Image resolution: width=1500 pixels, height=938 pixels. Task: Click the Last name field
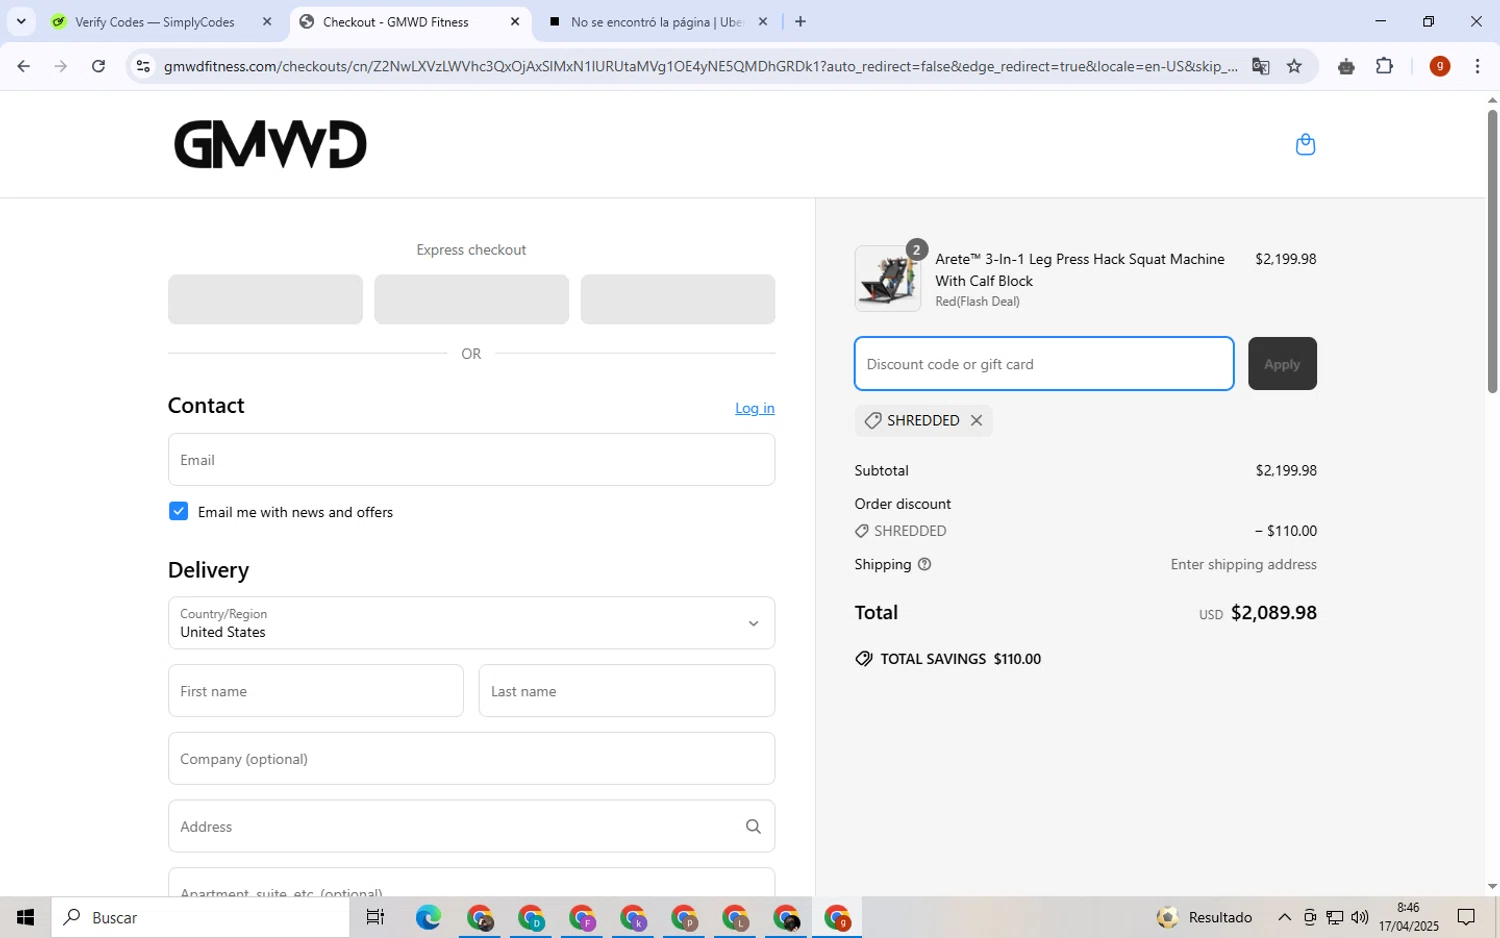[627, 691]
